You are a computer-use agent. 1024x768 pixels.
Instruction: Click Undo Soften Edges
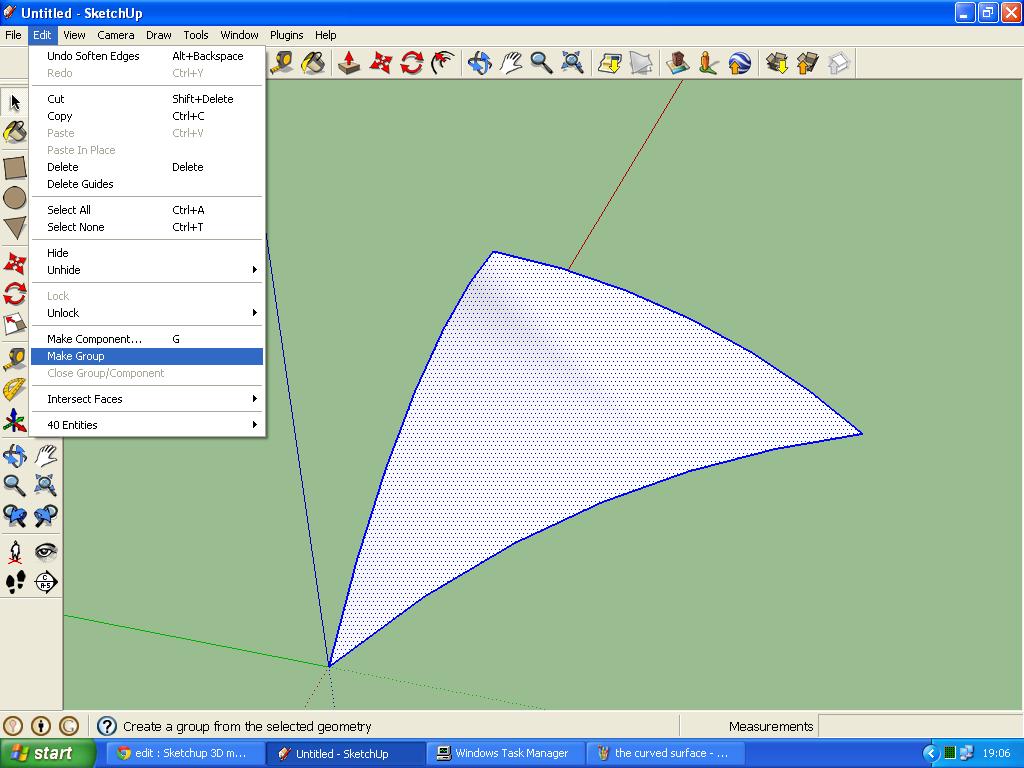(147, 56)
